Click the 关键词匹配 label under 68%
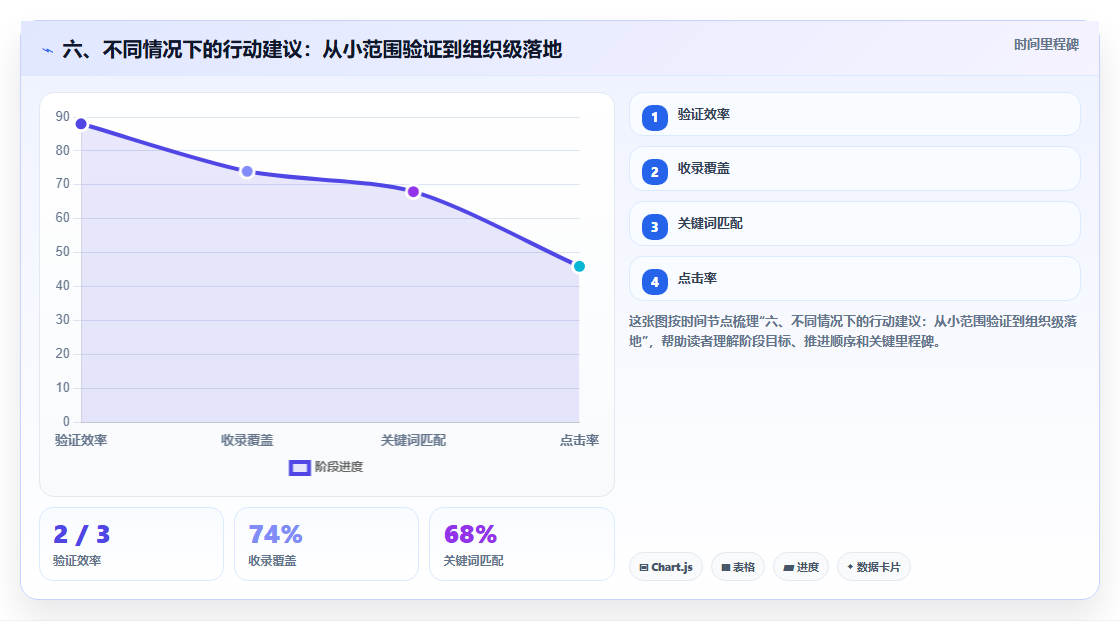The height and width of the screenshot is (621, 1120). [474, 561]
